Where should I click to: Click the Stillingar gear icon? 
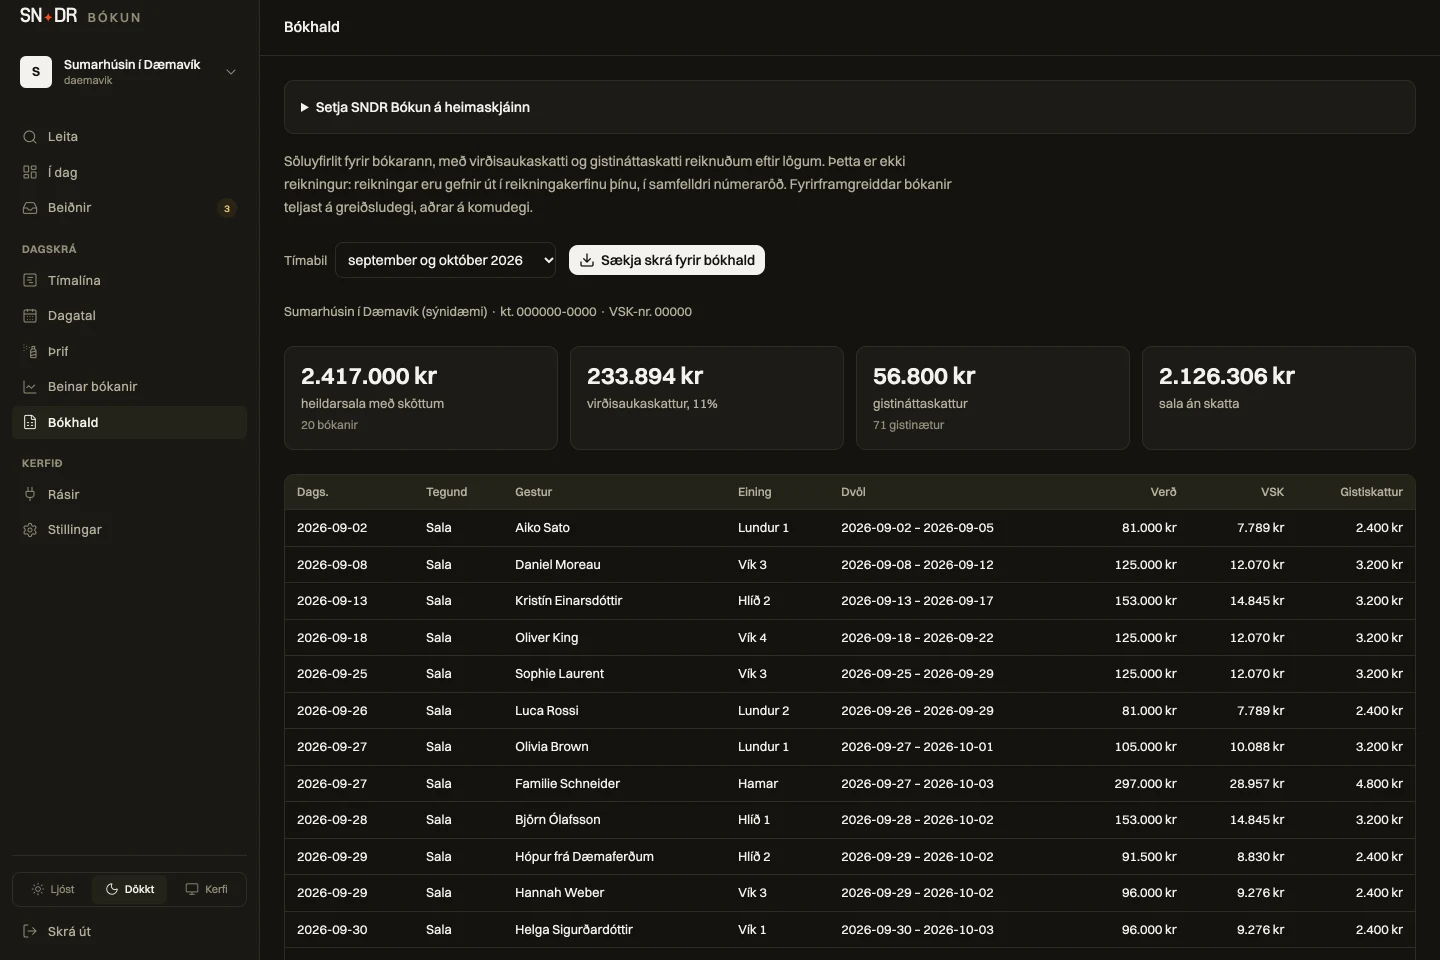[30, 530]
